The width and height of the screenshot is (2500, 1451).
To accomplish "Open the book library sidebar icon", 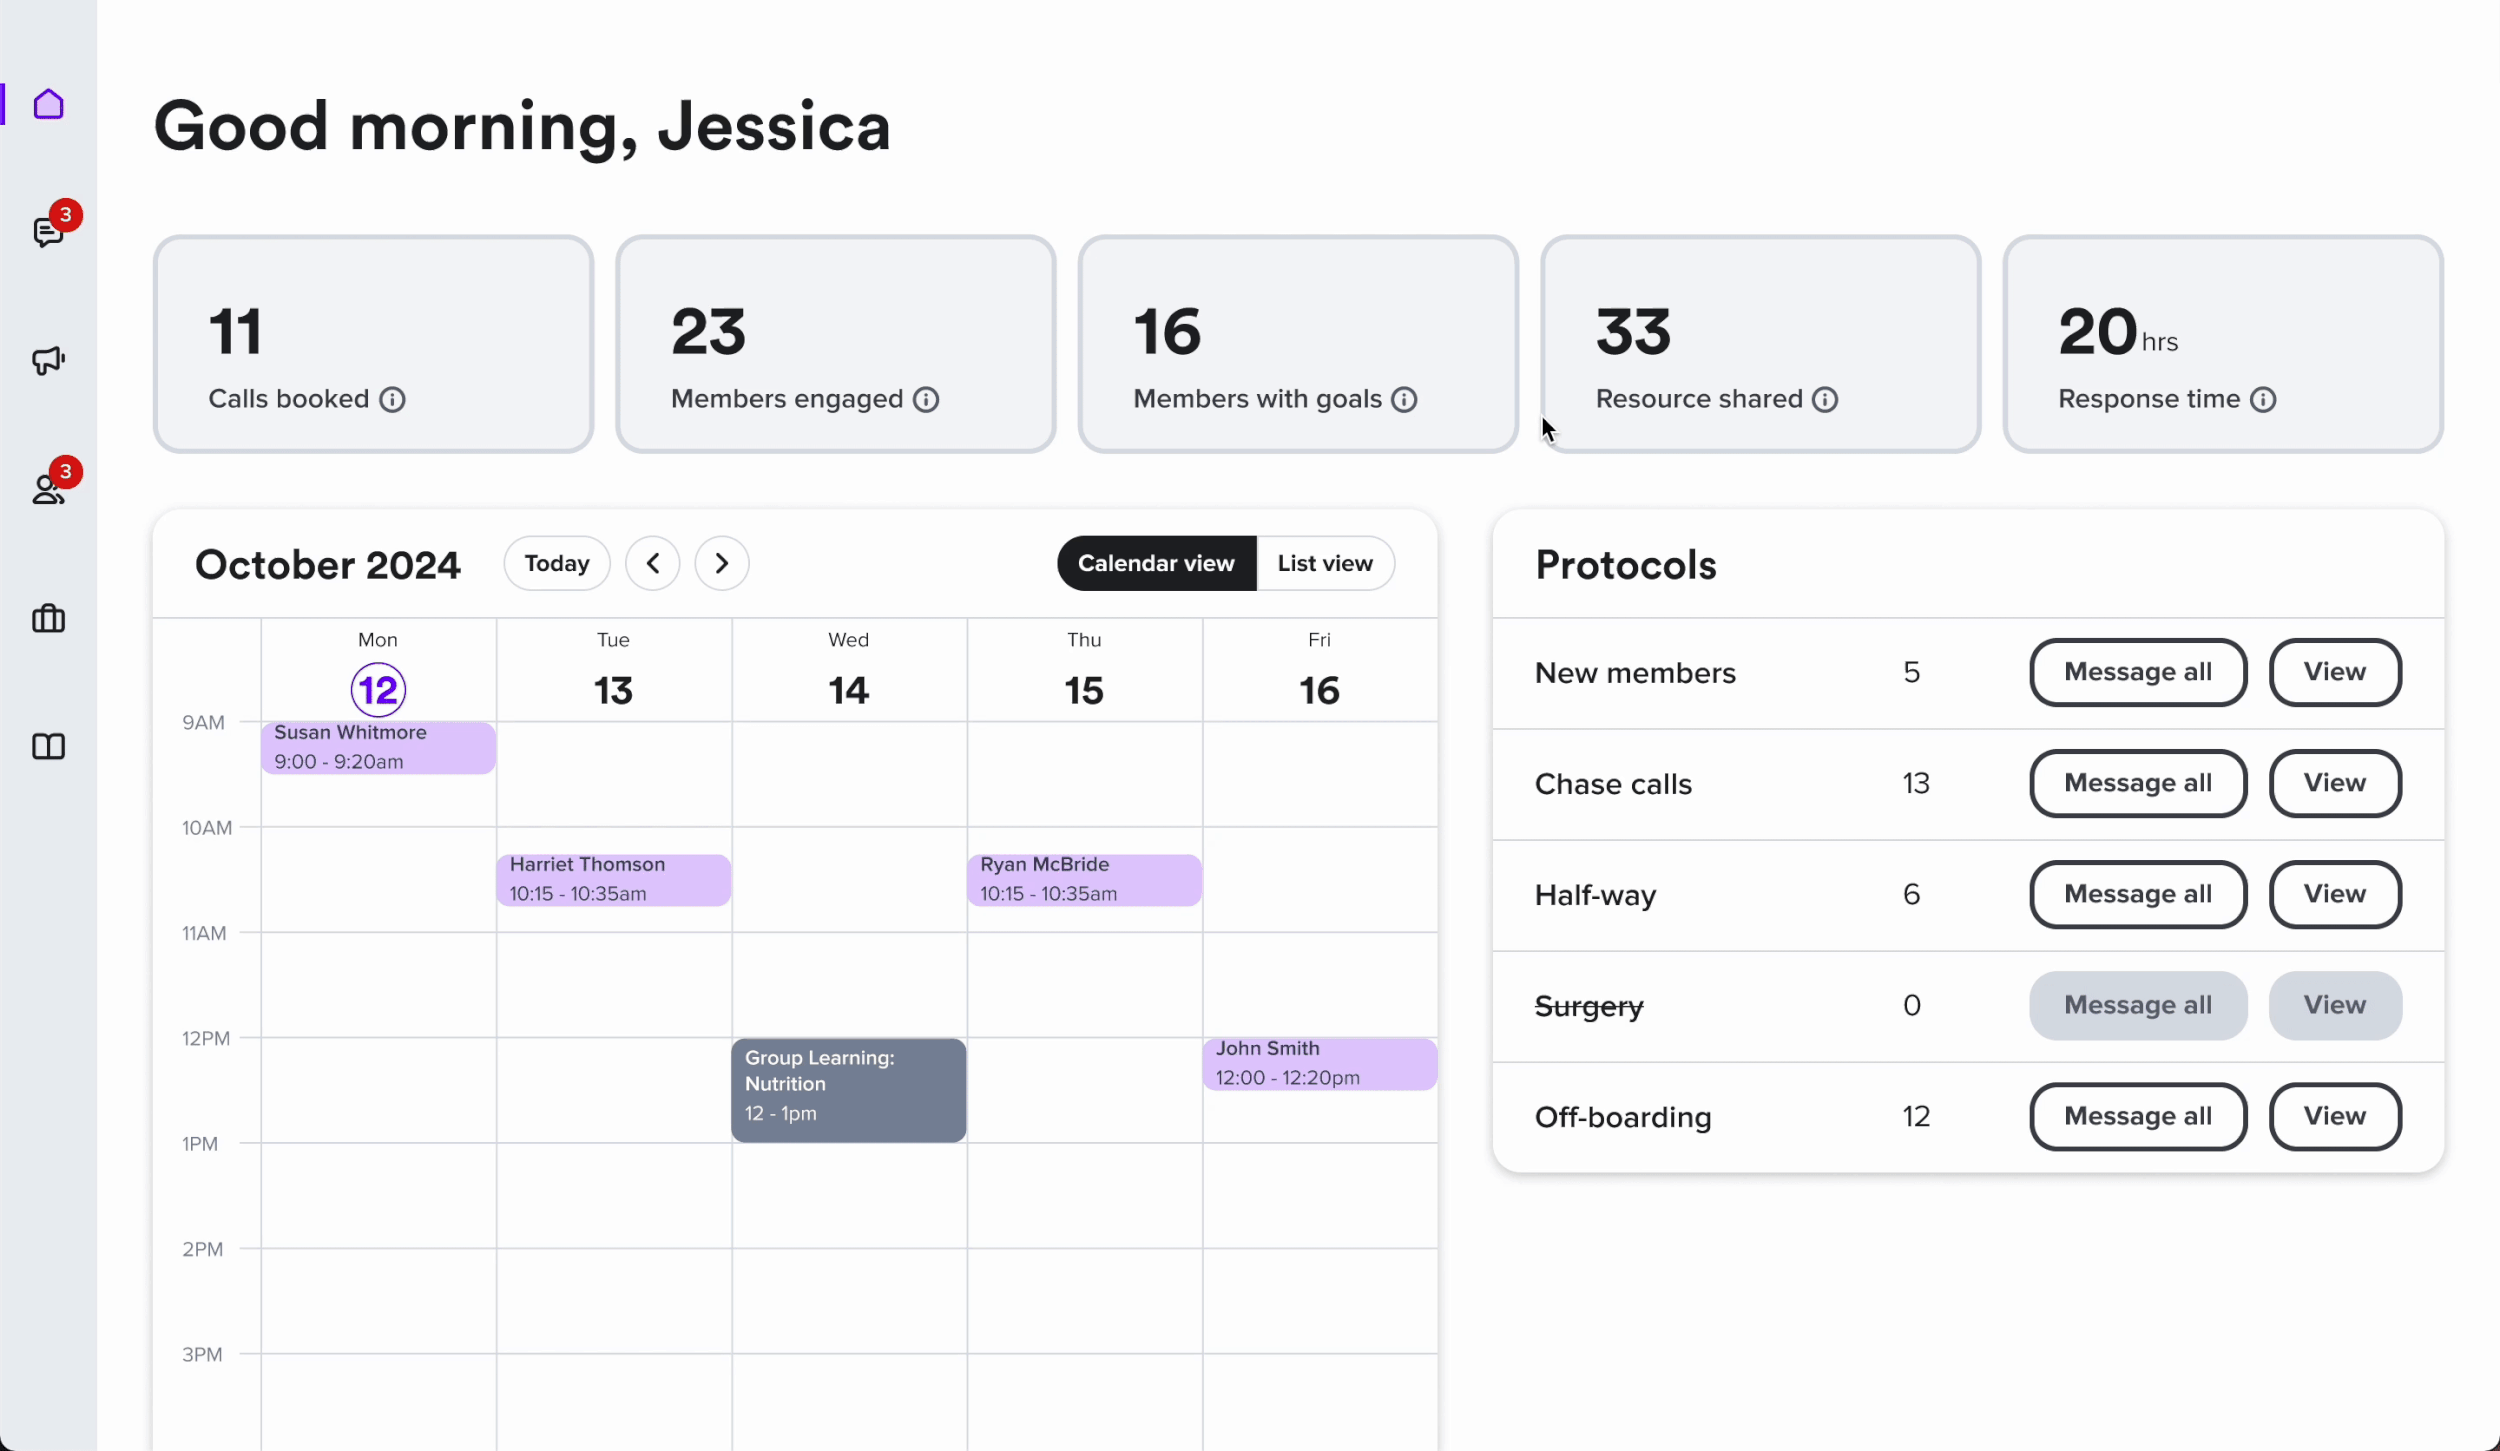I will (x=48, y=746).
